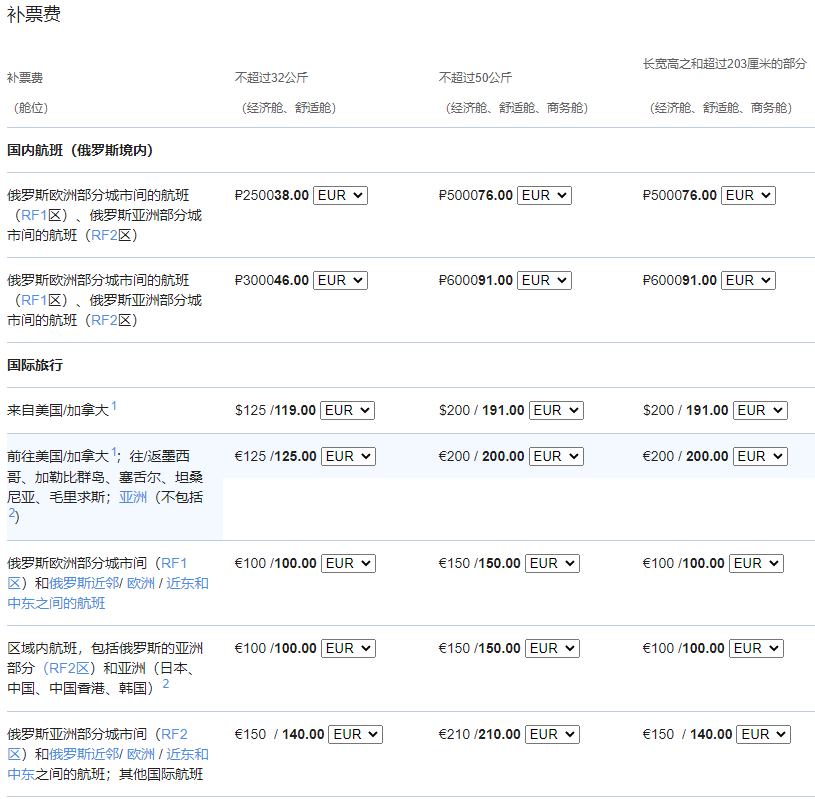815x799 pixels.
Task: Open 近东和中东 link in the RF1 international row
Action: point(187,583)
